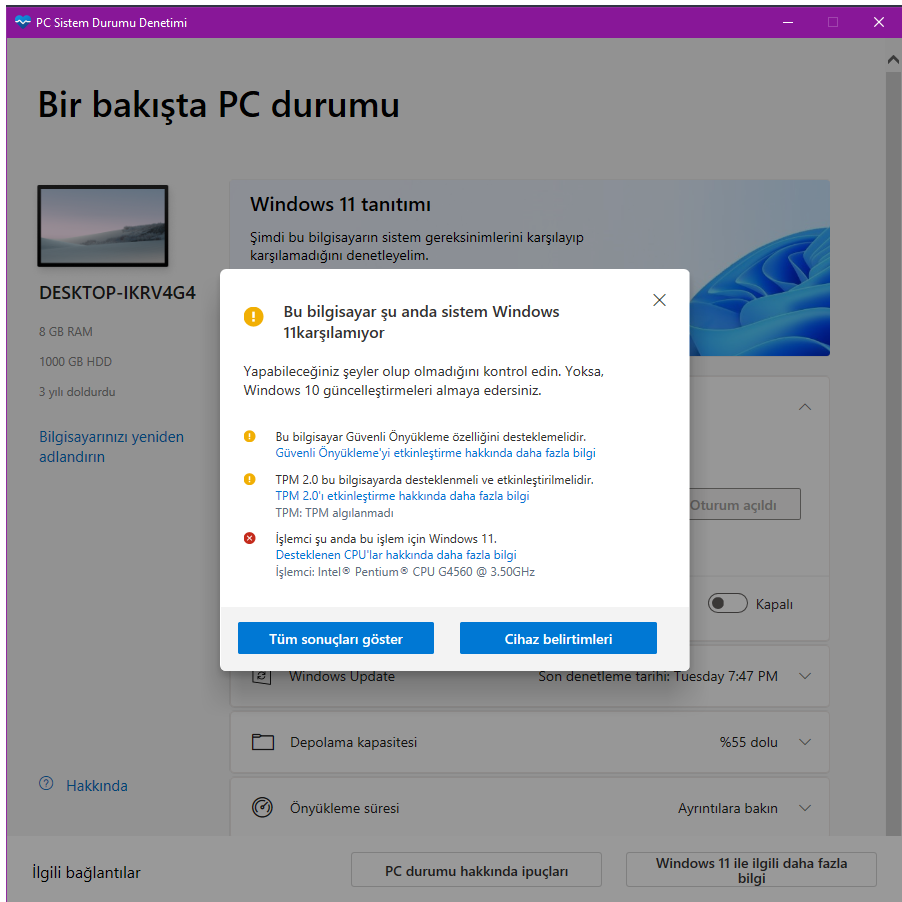Image resolution: width=902 pixels, height=902 pixels.
Task: Open the Güvenli Önyükleme'yi etkinleştirme info link
Action: point(435,453)
